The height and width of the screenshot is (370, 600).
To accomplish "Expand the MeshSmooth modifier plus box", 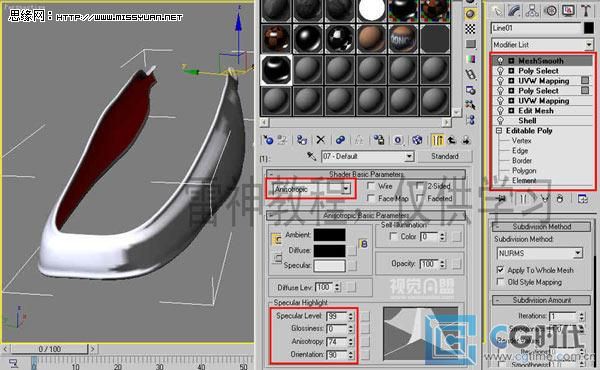I will [x=511, y=61].
